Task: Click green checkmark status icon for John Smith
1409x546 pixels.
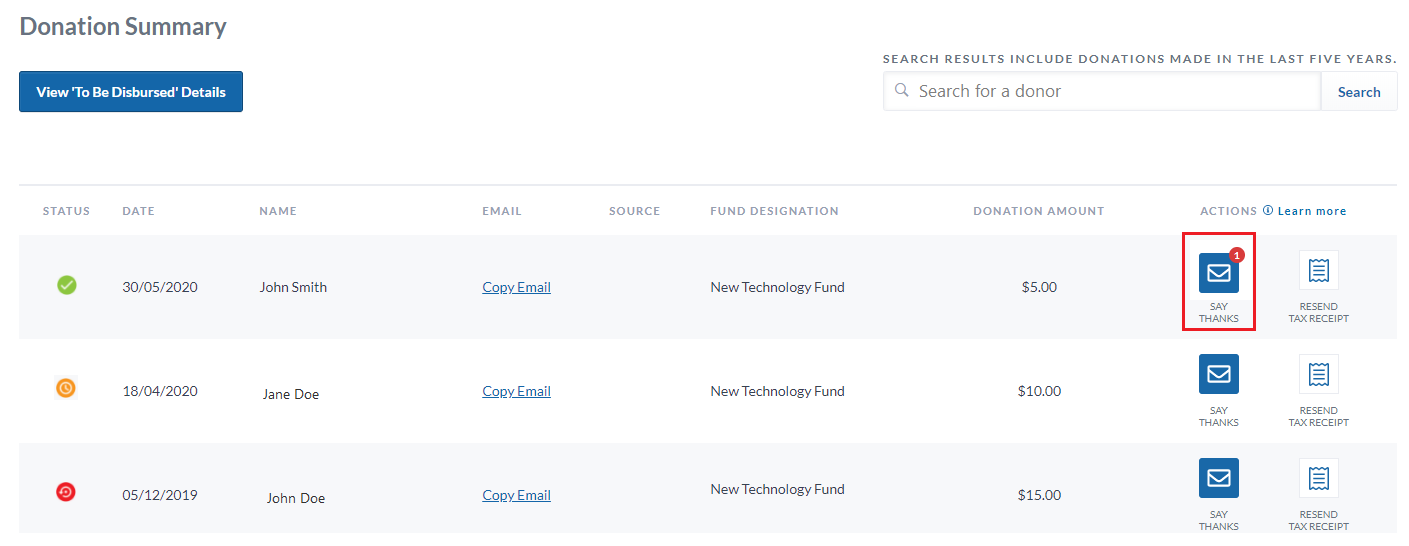Action: 66,286
